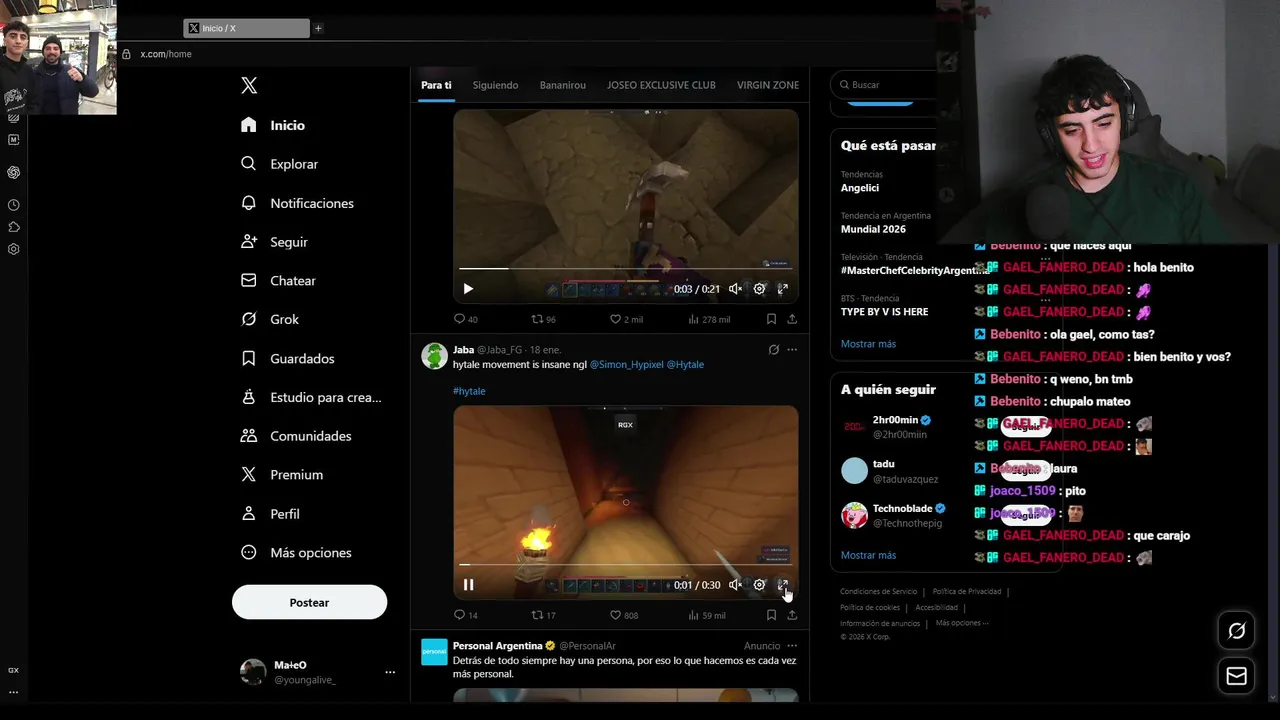
Task: Open a new browser tab
Action: tap(318, 28)
